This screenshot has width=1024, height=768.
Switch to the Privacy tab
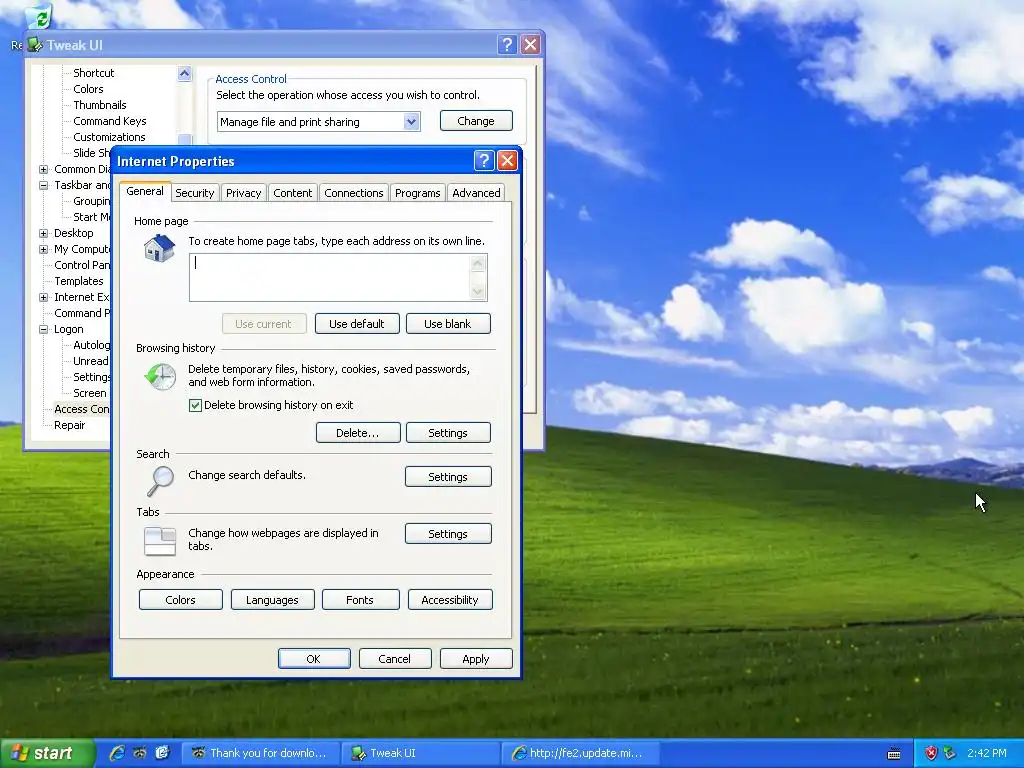[x=244, y=193]
